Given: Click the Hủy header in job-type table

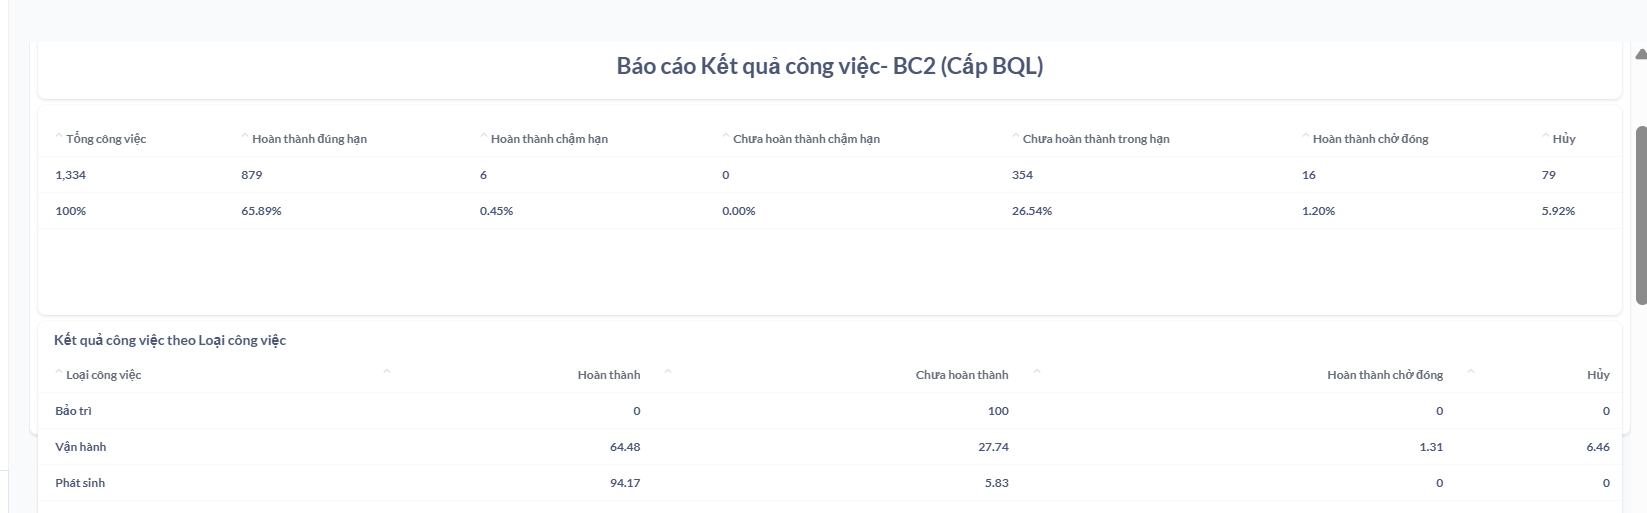Looking at the screenshot, I should pyautogui.click(x=1597, y=375).
